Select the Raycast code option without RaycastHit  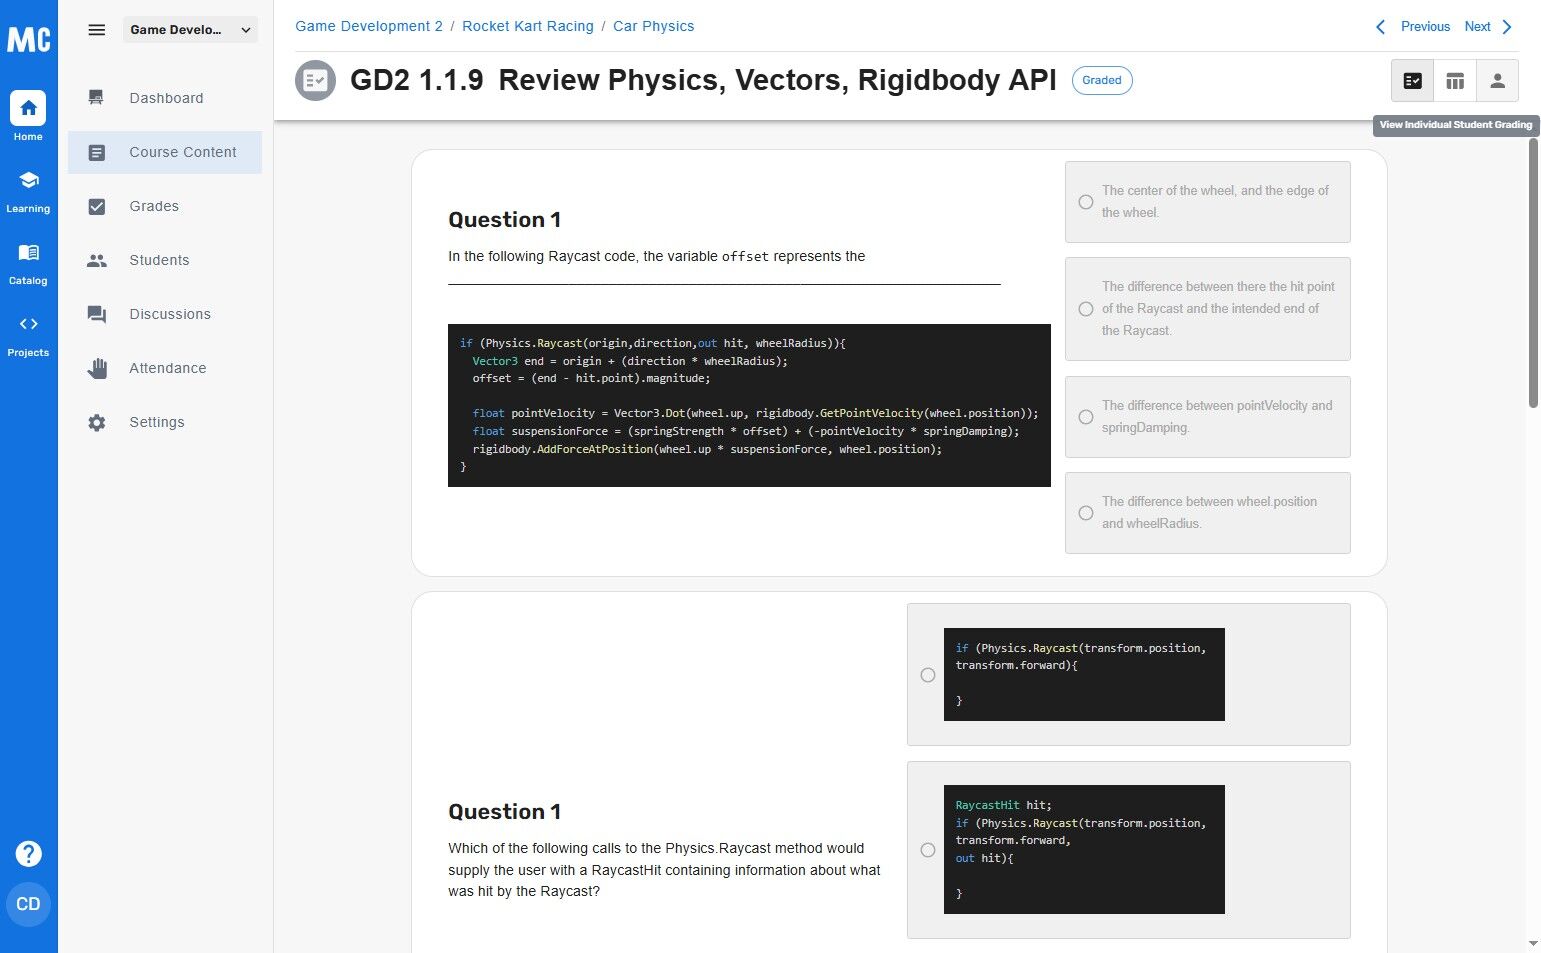tap(1128, 675)
